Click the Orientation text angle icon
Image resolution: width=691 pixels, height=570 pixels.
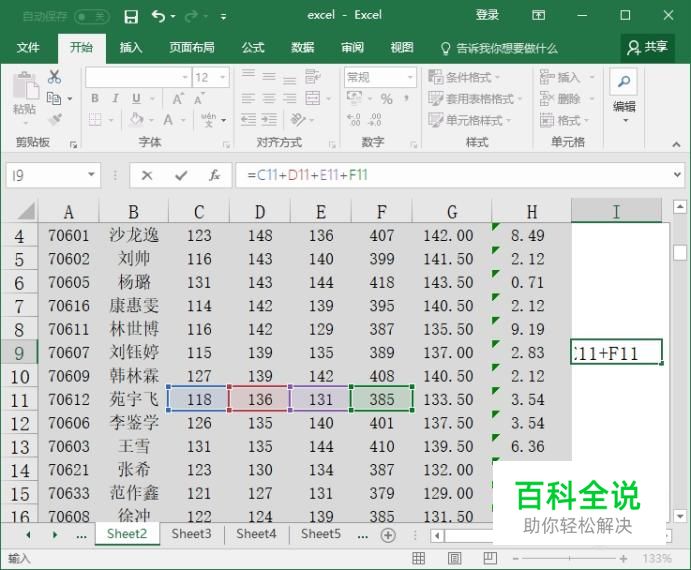coord(298,119)
